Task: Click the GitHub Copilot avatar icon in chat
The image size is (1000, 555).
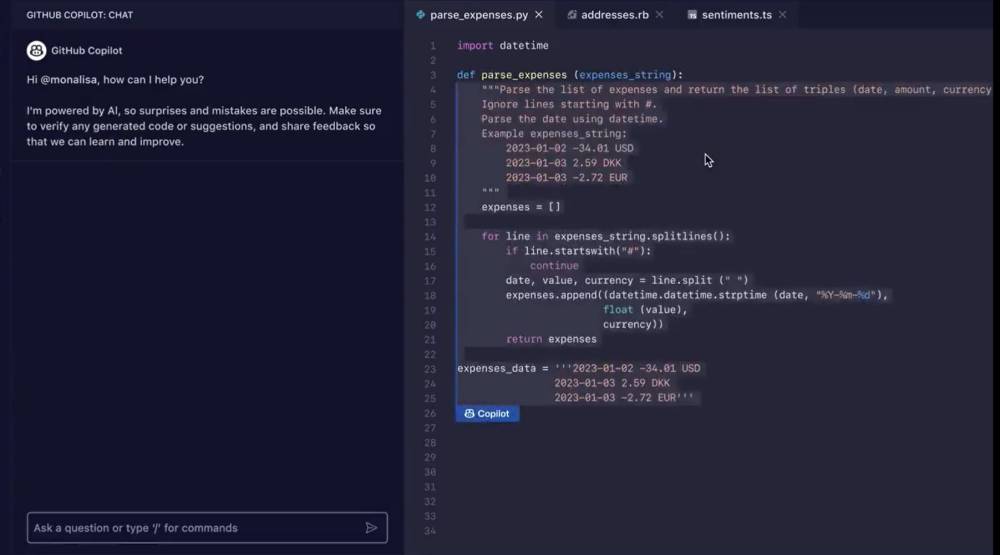Action: pyautogui.click(x=36, y=50)
